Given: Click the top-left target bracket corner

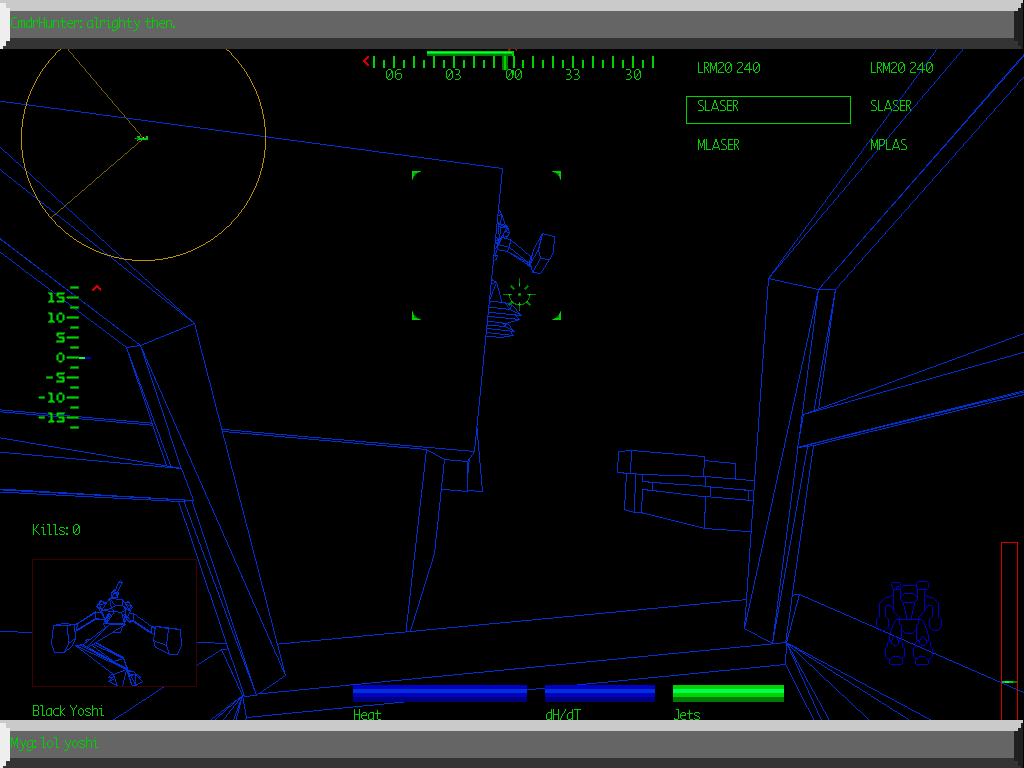Looking at the screenshot, I should (x=416, y=175).
